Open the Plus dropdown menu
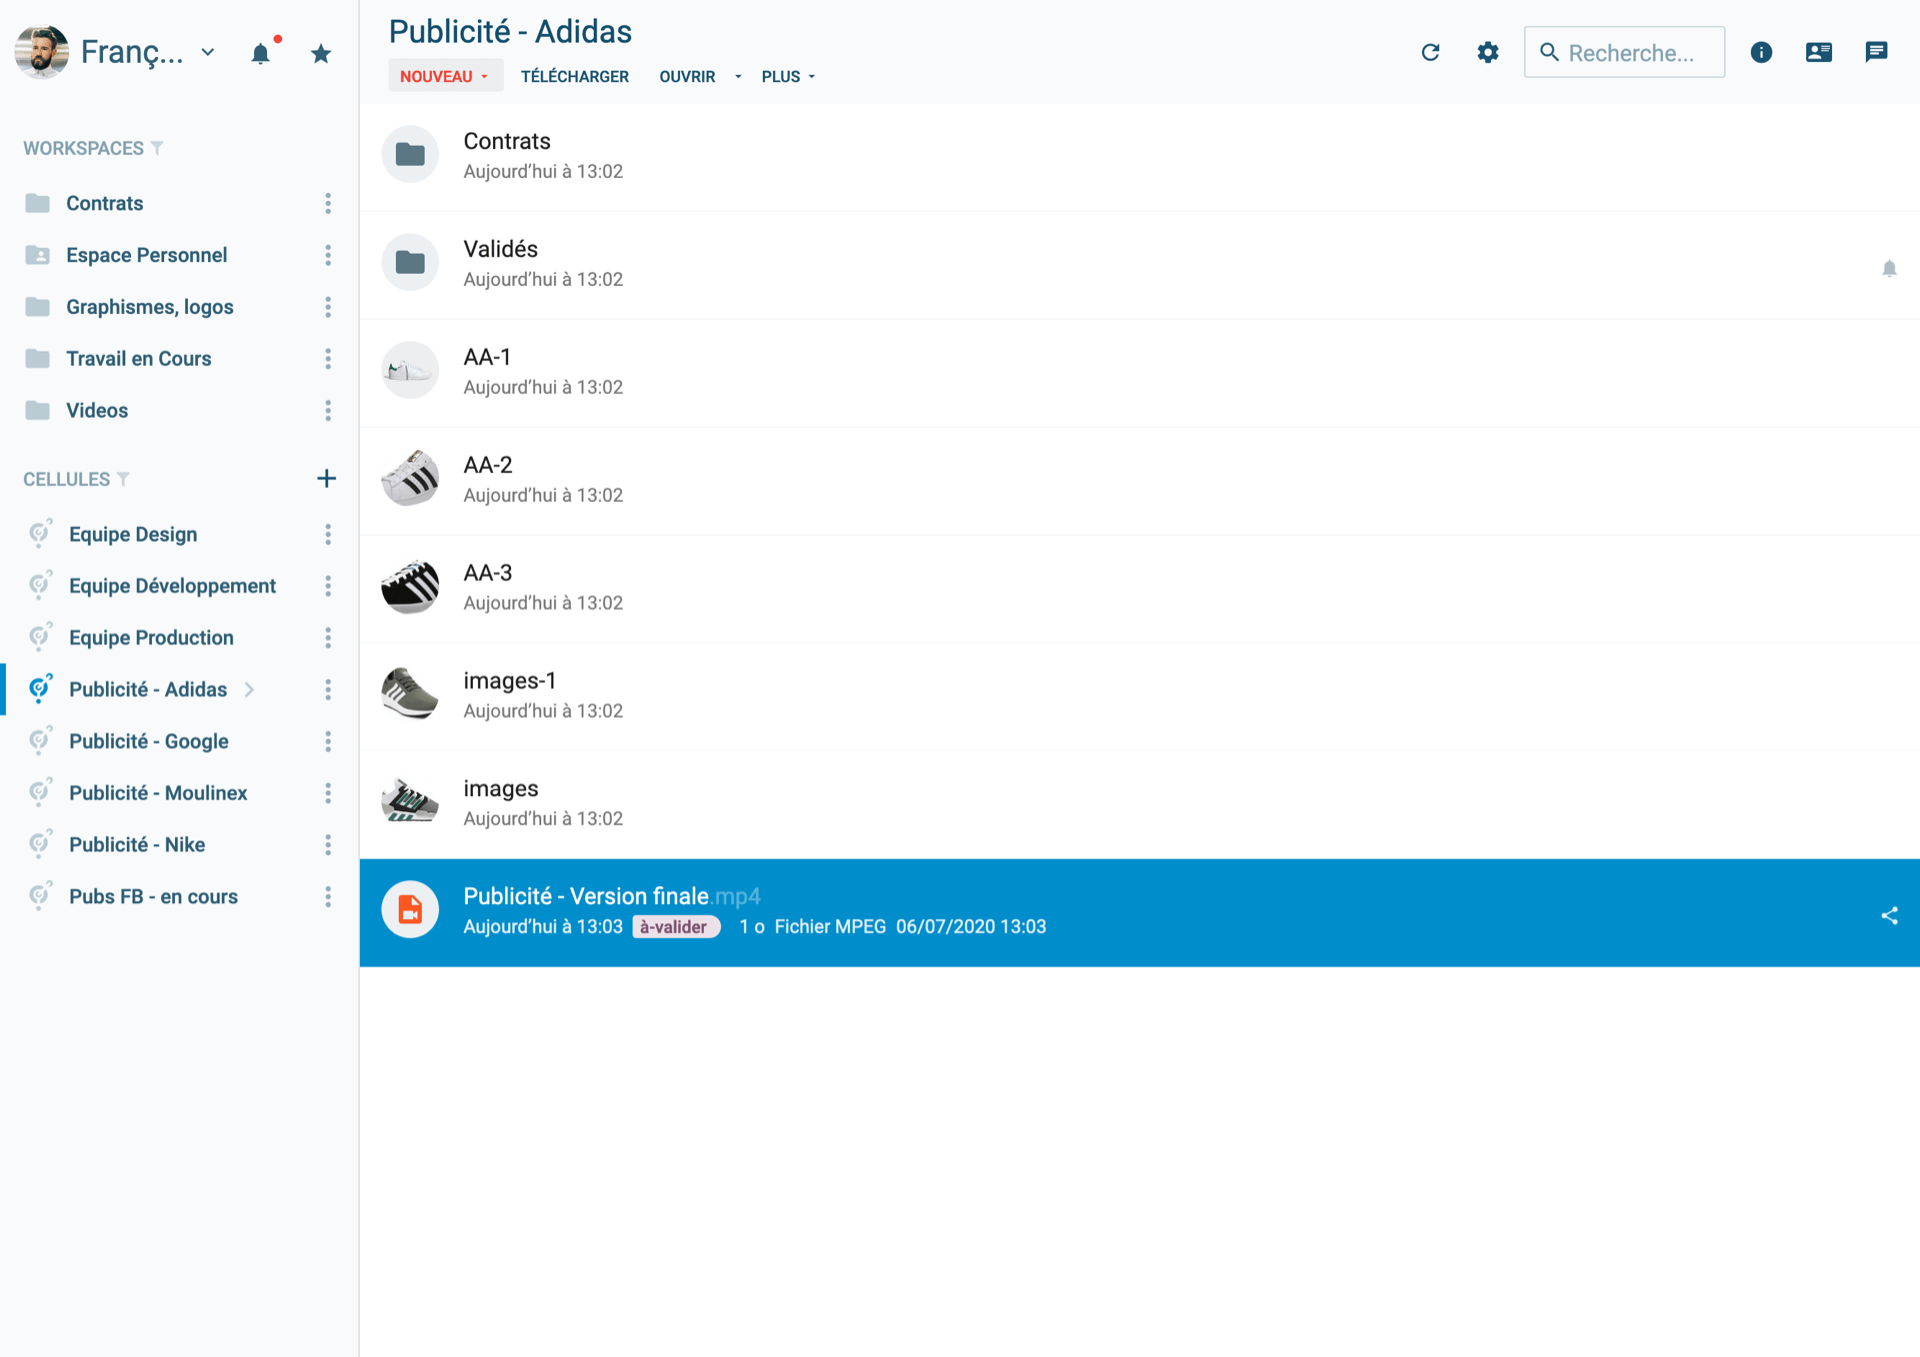 point(788,76)
